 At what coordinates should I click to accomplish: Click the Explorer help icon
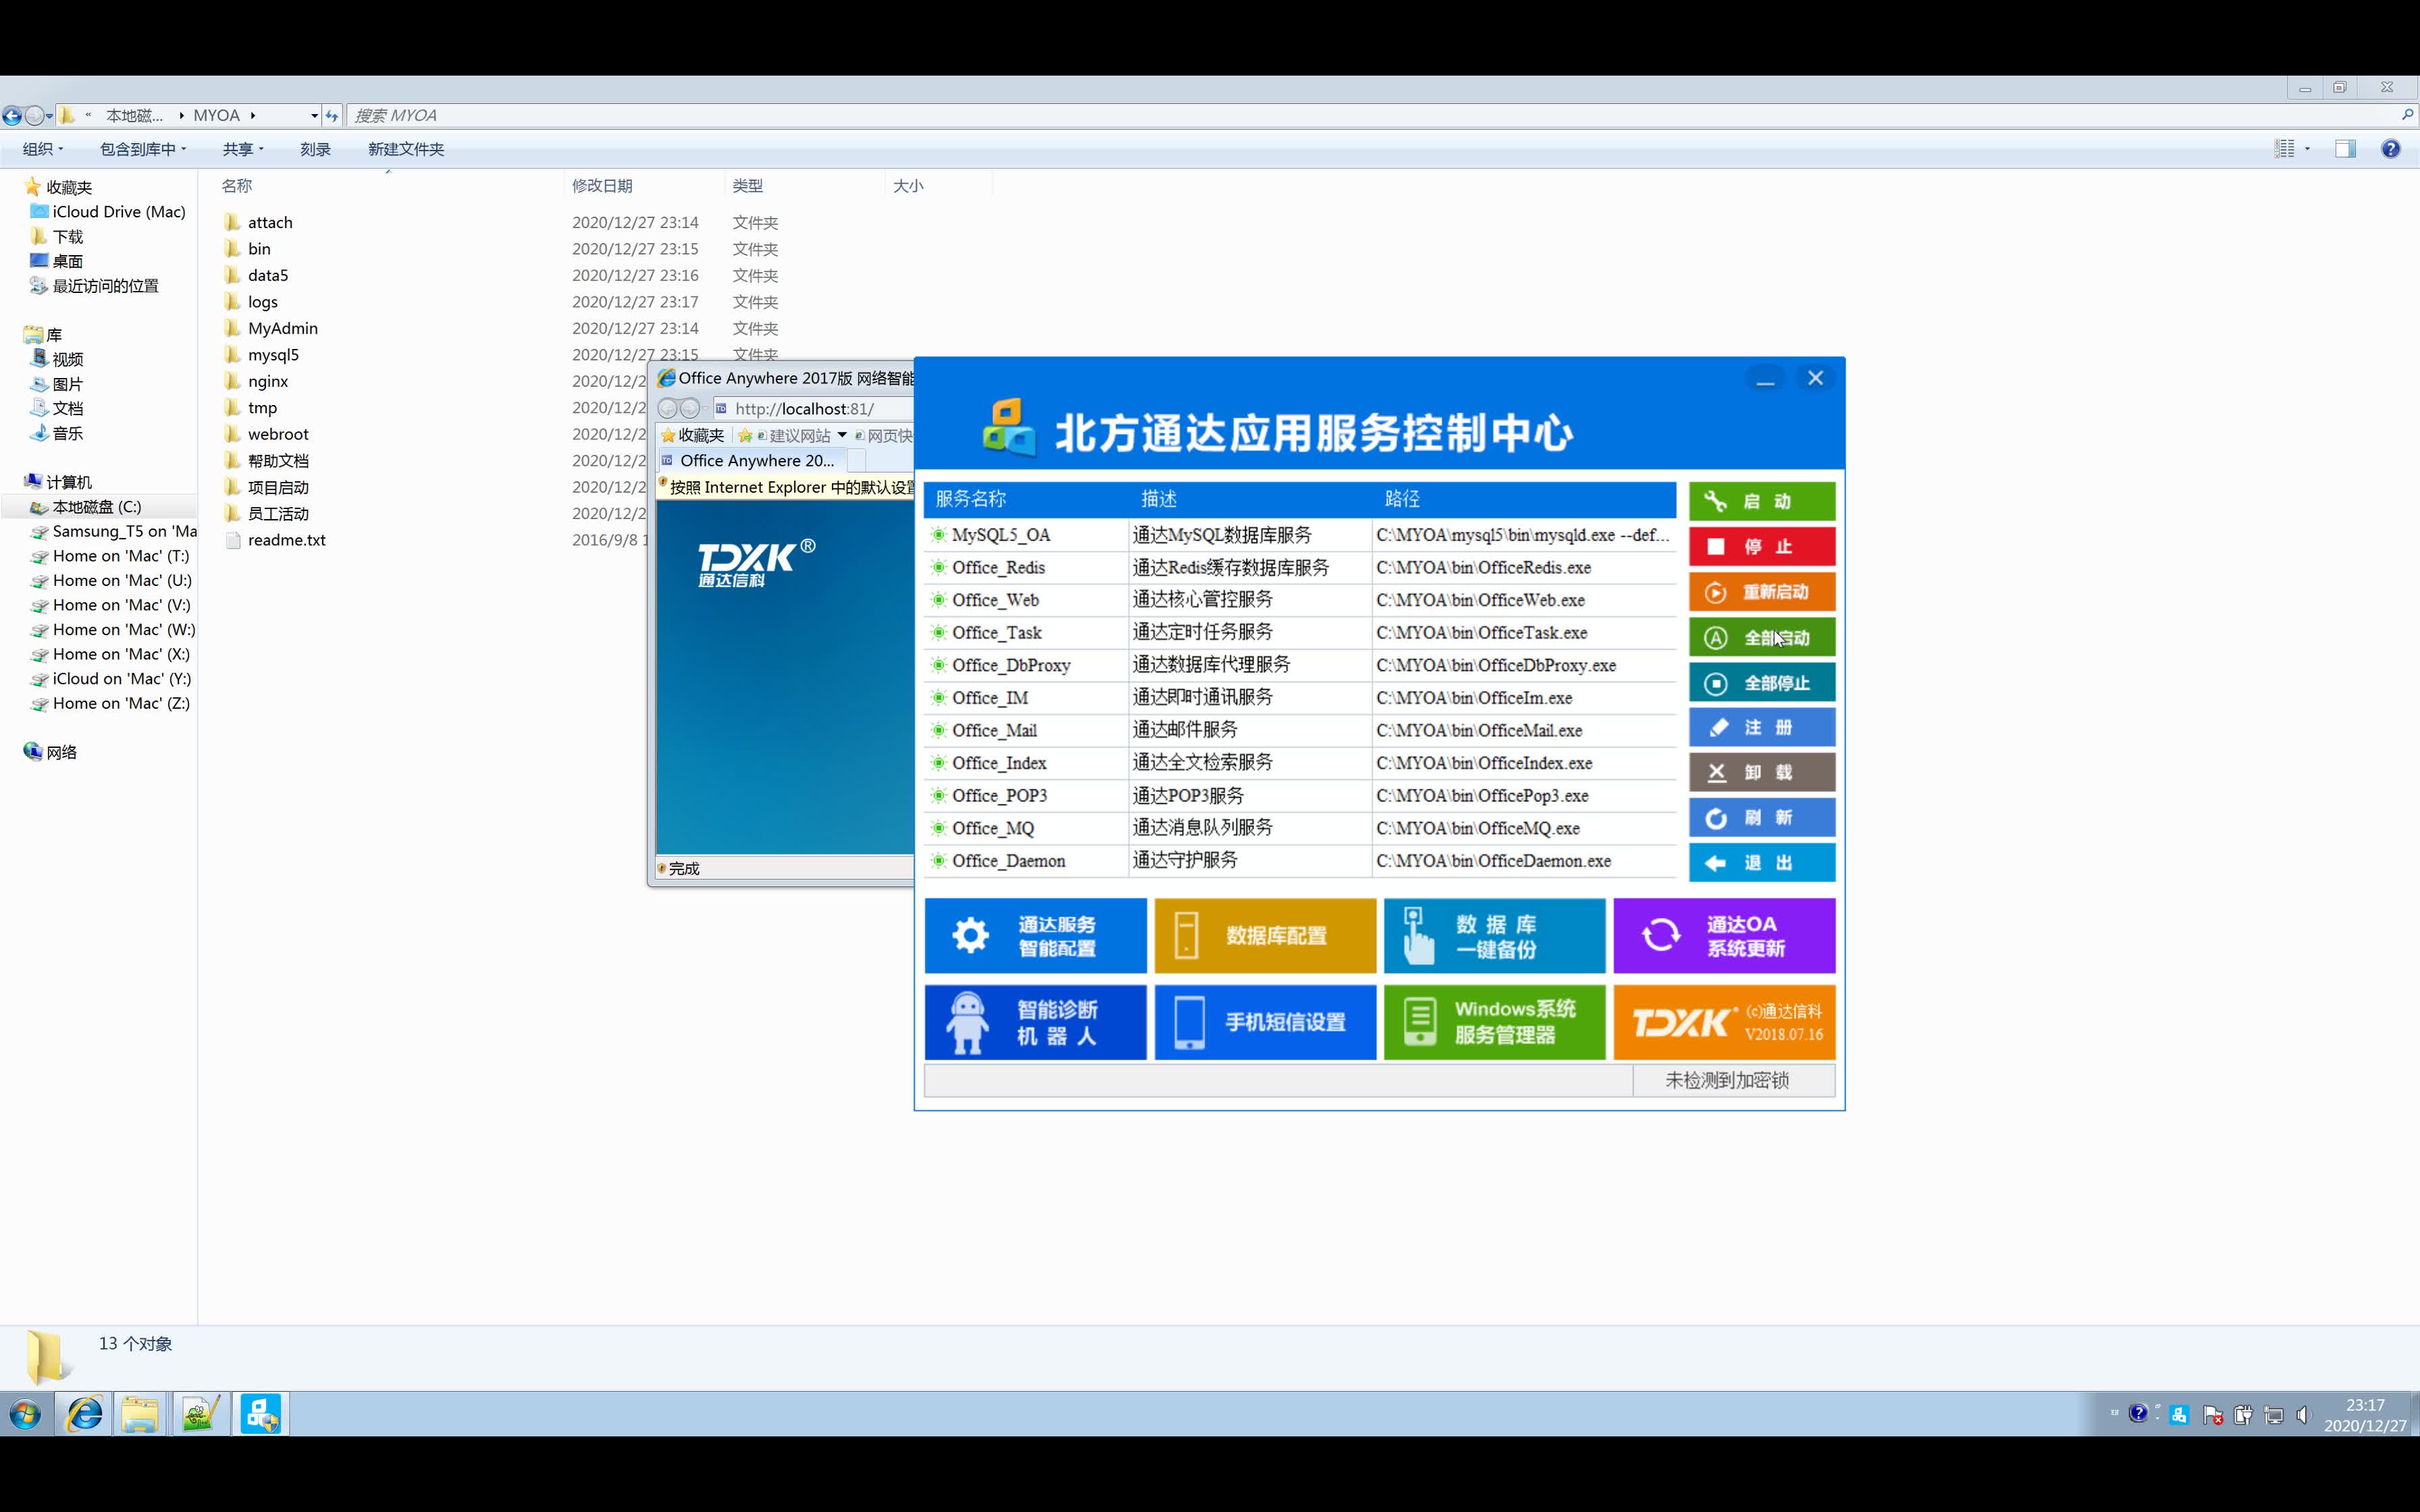[2390, 149]
